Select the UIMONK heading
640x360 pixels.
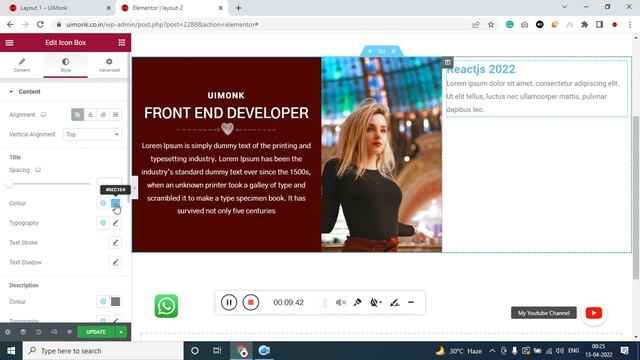coord(226,96)
